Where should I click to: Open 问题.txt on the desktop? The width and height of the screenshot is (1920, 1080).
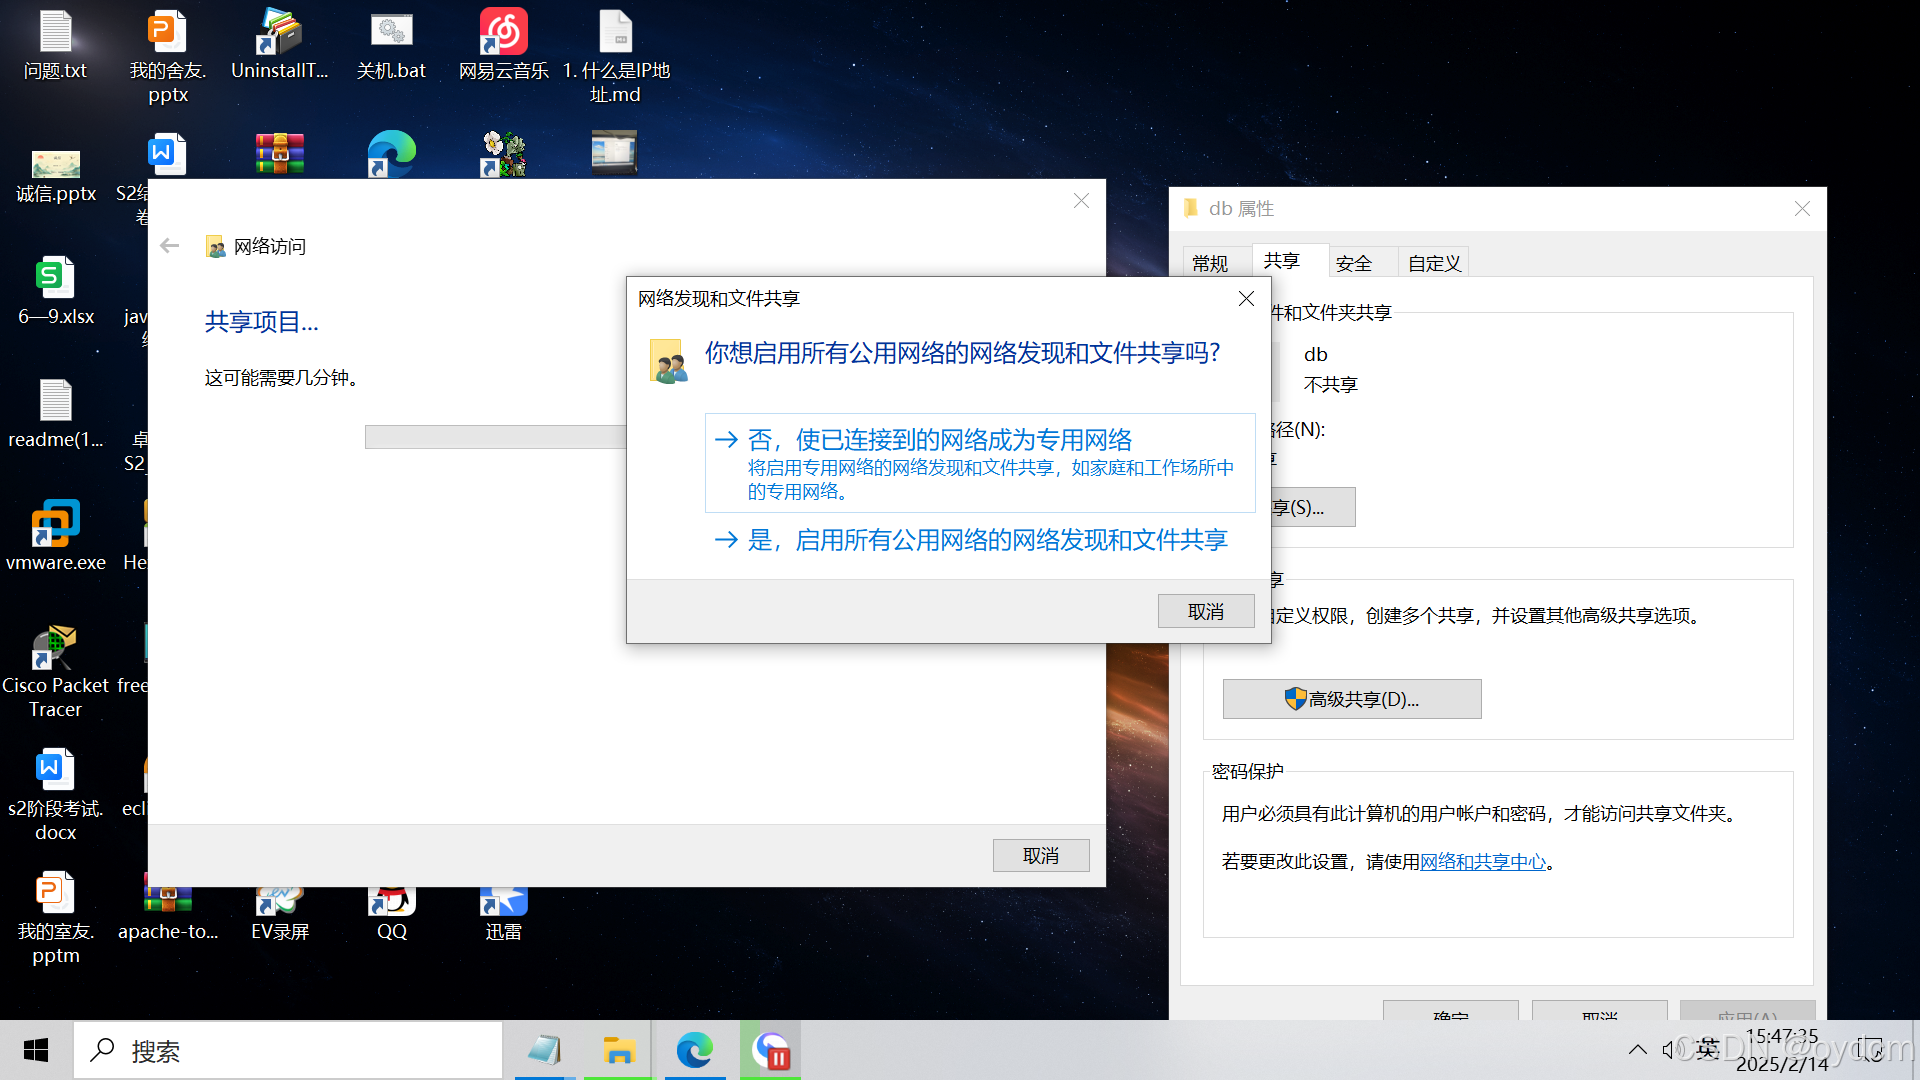55,34
